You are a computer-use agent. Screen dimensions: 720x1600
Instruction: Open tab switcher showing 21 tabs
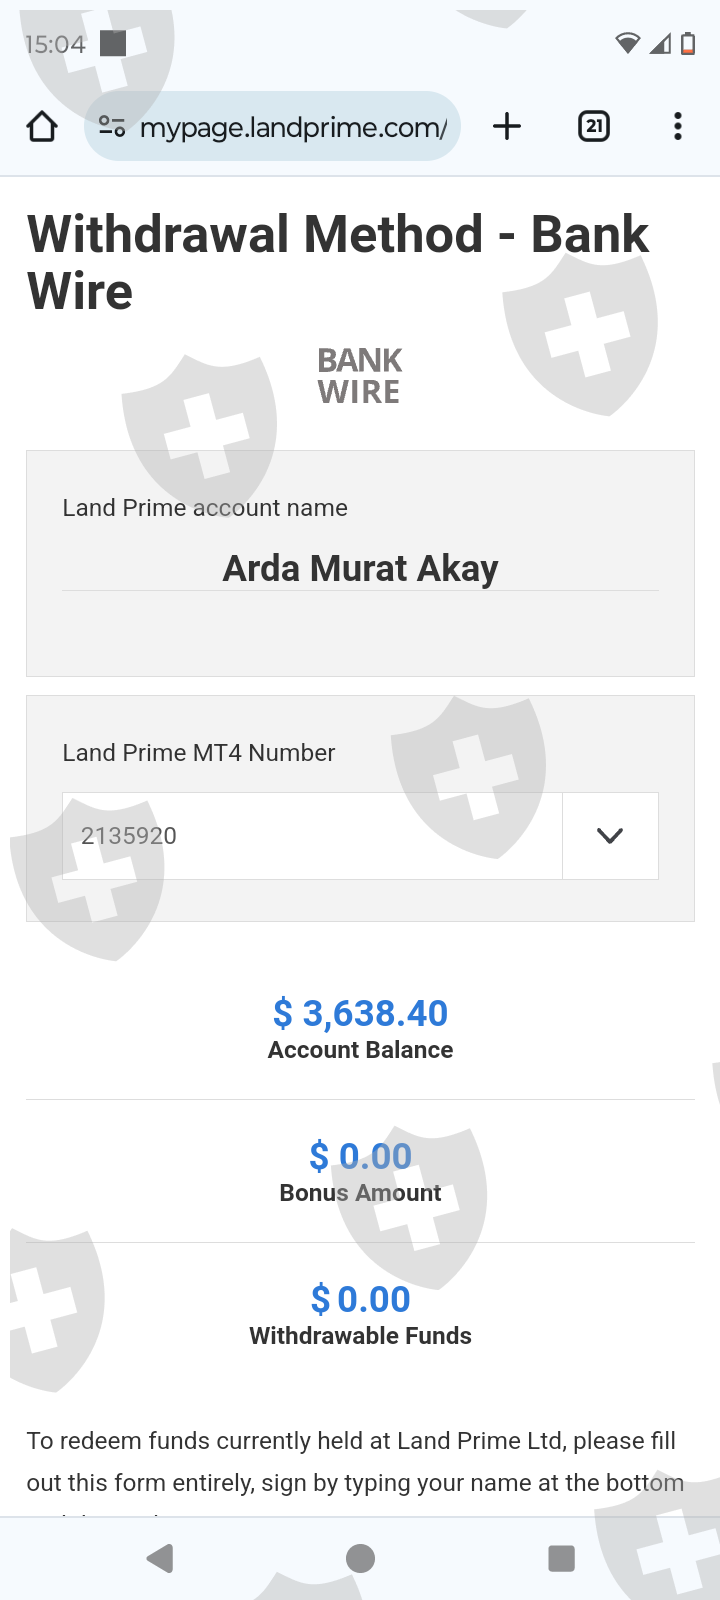coord(594,126)
